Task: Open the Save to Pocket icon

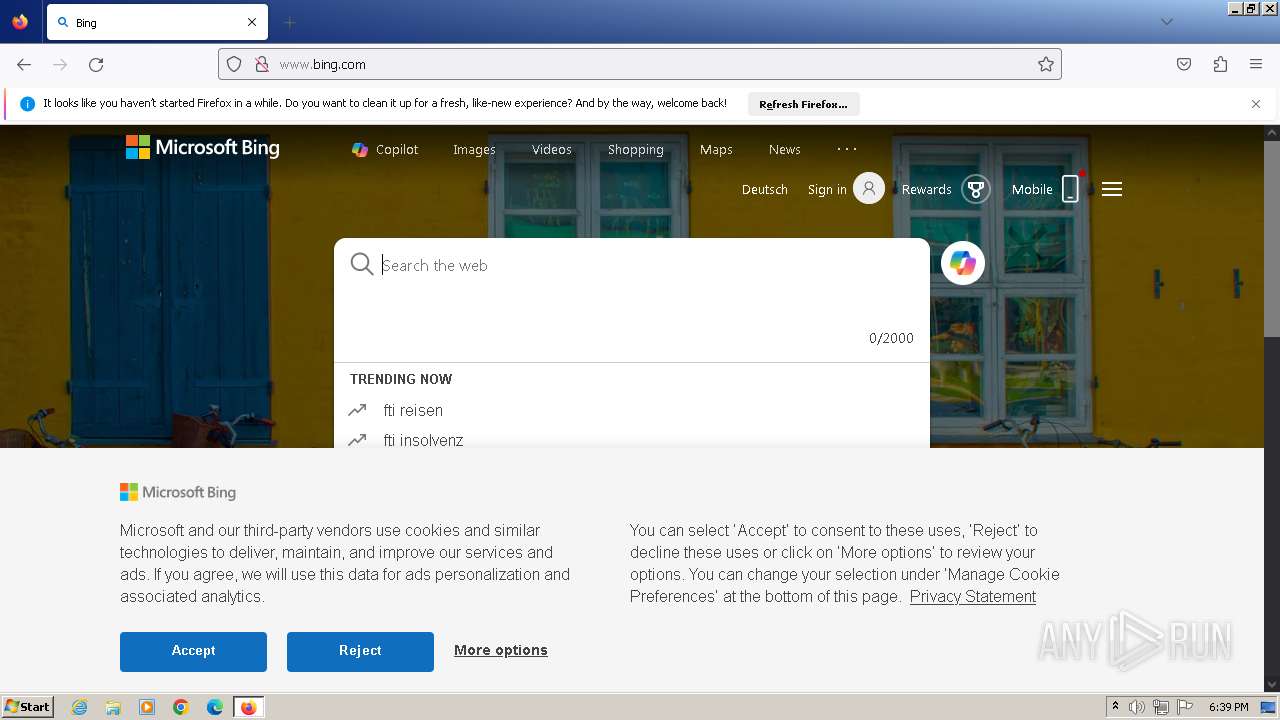Action: [1184, 64]
